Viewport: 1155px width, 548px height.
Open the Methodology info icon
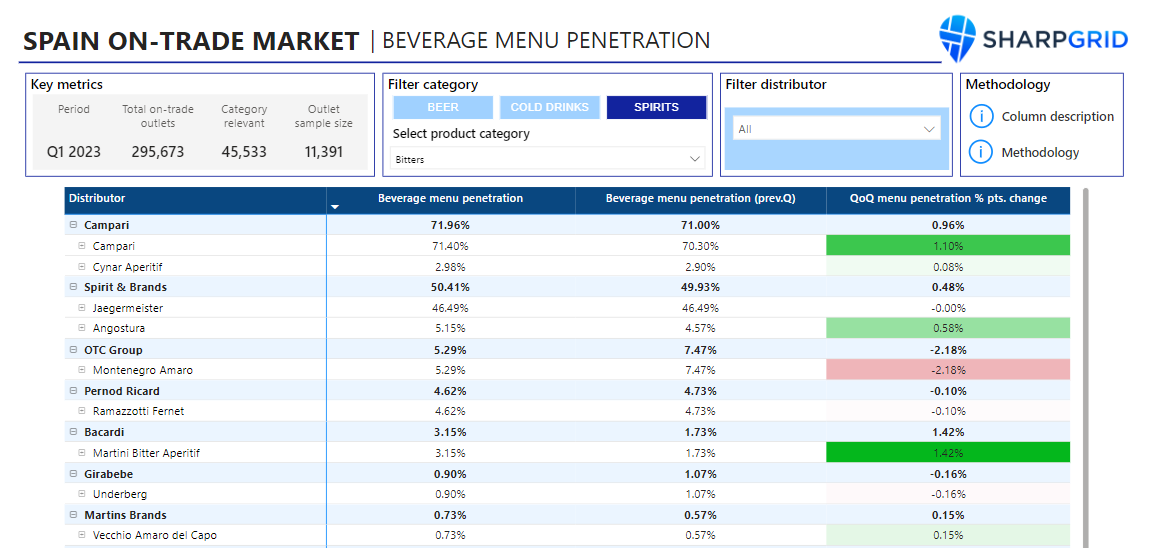(x=981, y=152)
